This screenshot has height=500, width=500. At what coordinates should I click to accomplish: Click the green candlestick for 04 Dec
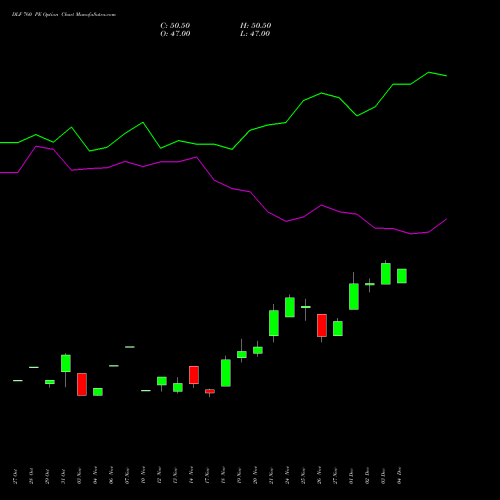(x=402, y=276)
